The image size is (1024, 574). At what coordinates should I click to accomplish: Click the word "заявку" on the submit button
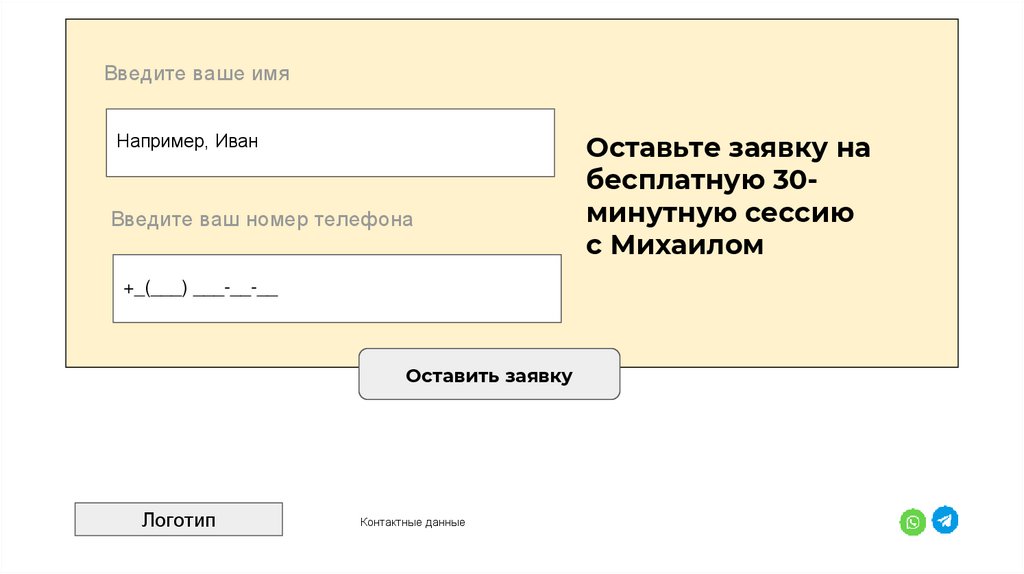[x=538, y=376]
